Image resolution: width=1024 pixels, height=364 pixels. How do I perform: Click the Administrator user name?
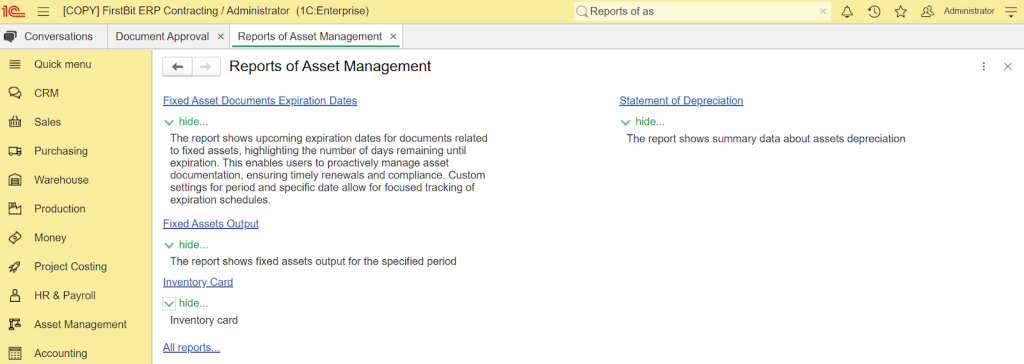969,11
